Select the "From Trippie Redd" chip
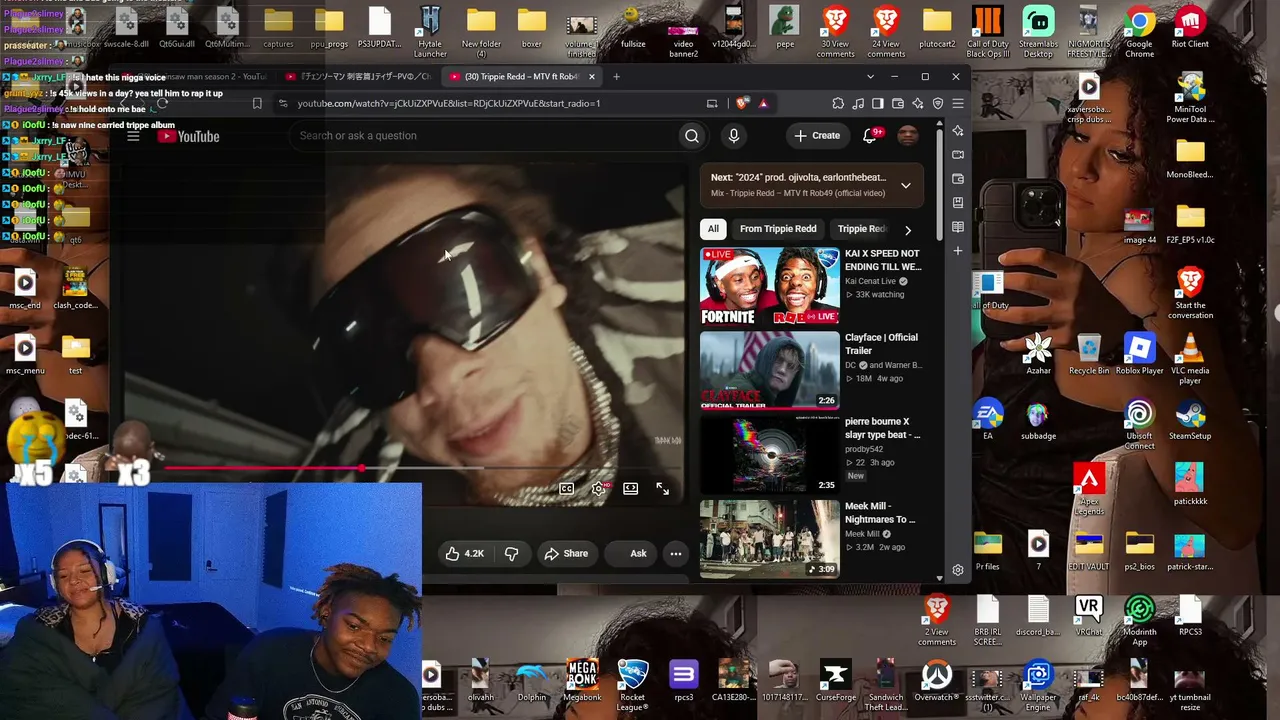 tap(778, 229)
